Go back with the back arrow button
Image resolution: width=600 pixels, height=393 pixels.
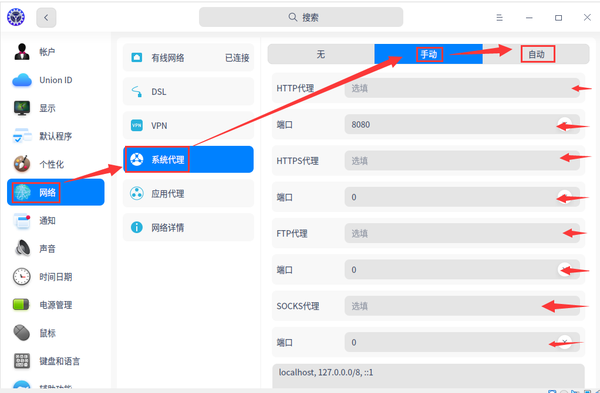coord(46,18)
